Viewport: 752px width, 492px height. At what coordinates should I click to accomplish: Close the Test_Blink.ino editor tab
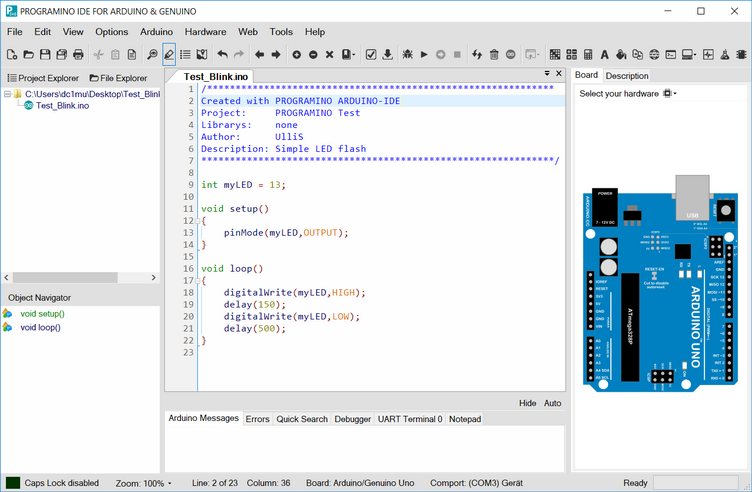click(x=559, y=73)
